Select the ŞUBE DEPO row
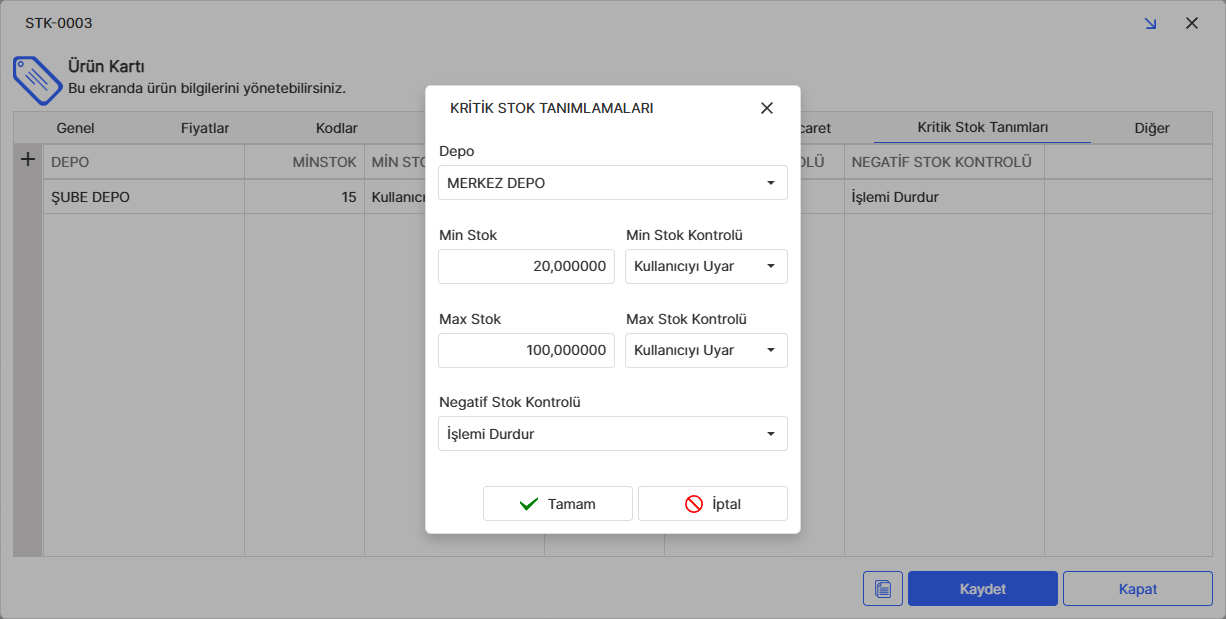 143,197
